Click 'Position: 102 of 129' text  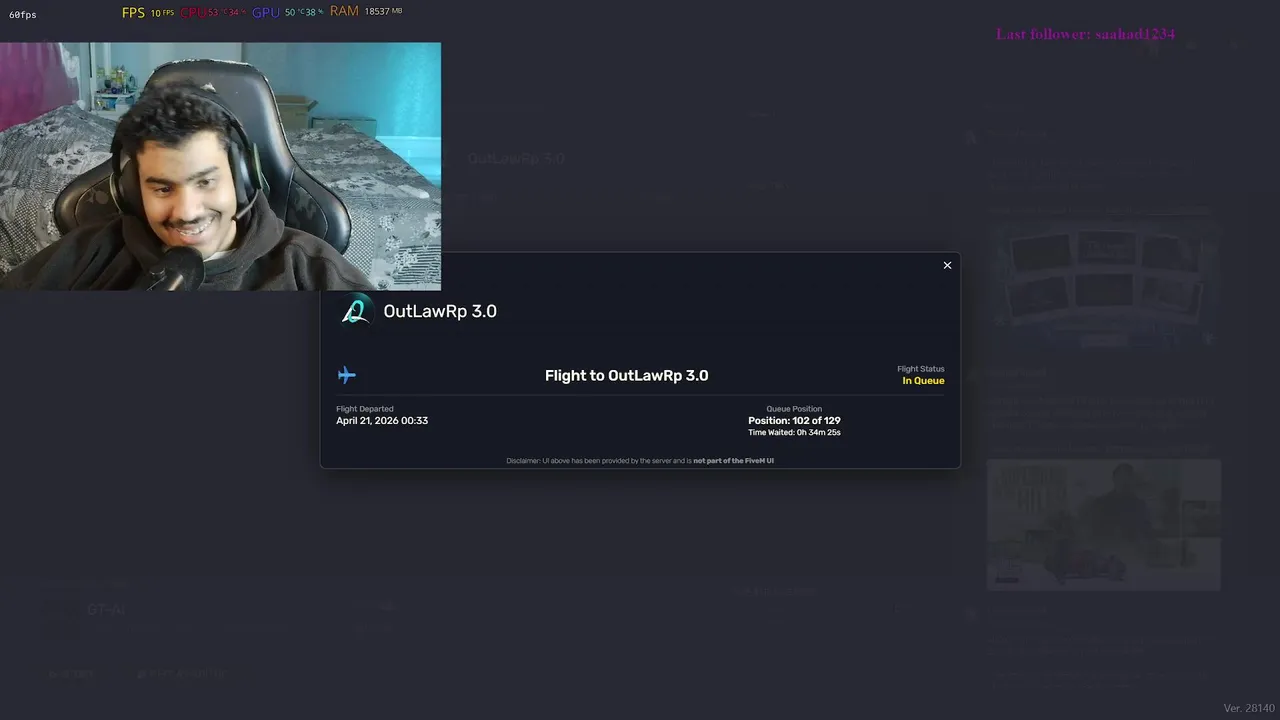click(x=794, y=421)
